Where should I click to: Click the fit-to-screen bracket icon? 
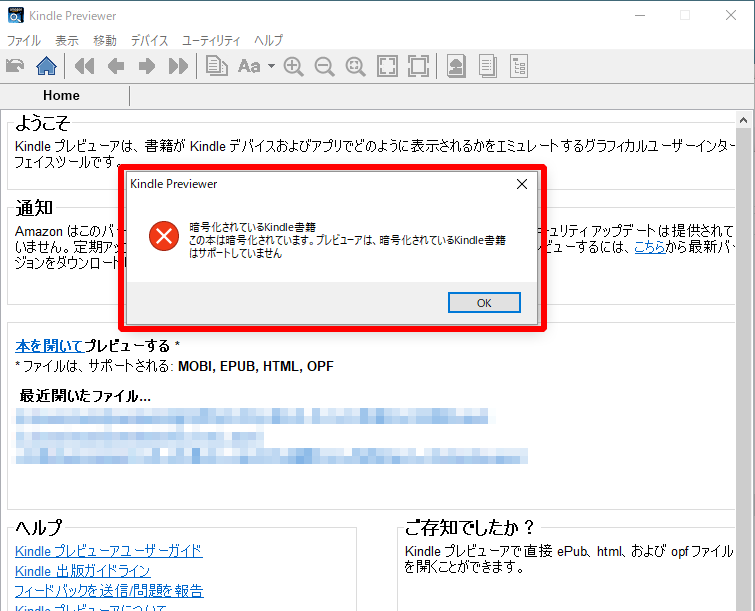coord(387,66)
